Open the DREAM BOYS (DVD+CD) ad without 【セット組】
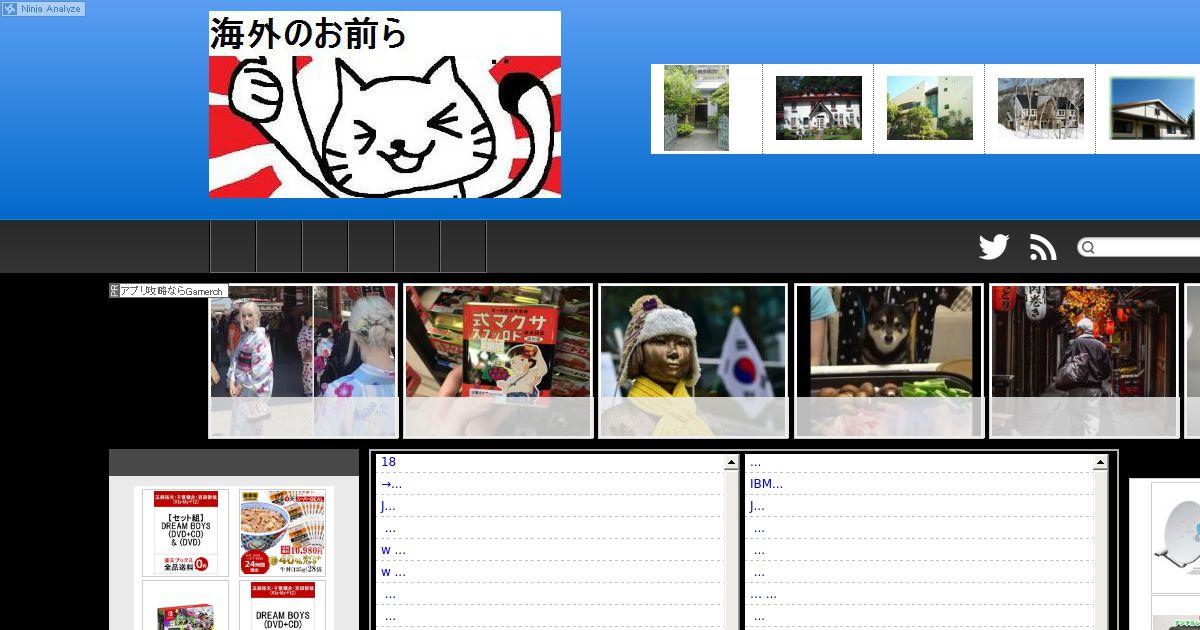 tap(282, 606)
